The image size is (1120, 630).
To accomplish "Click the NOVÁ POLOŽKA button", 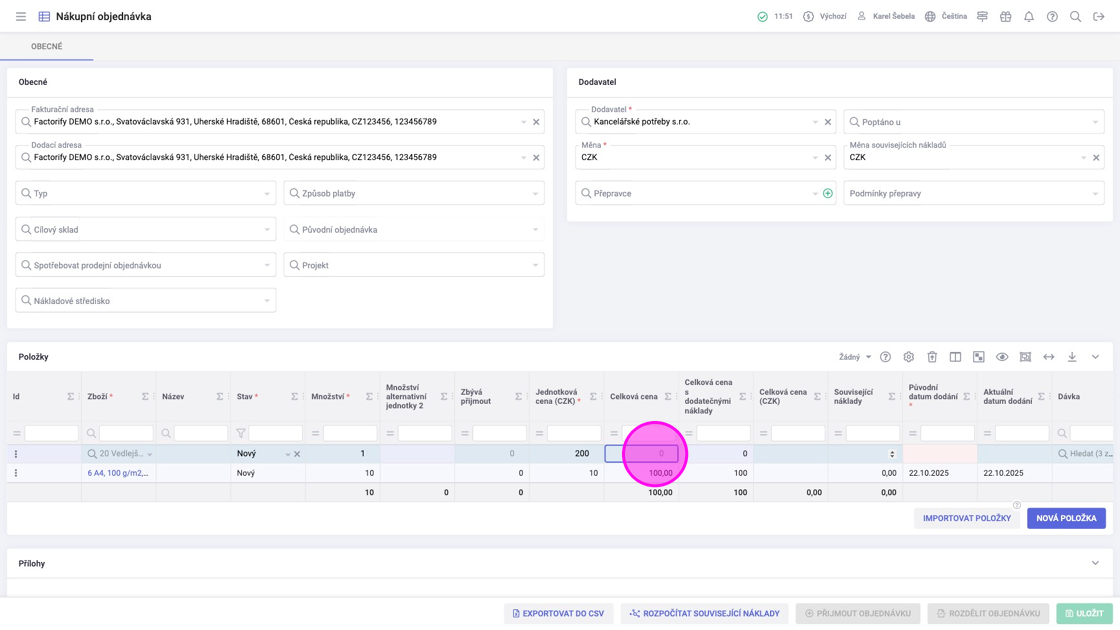I will pos(1066,518).
